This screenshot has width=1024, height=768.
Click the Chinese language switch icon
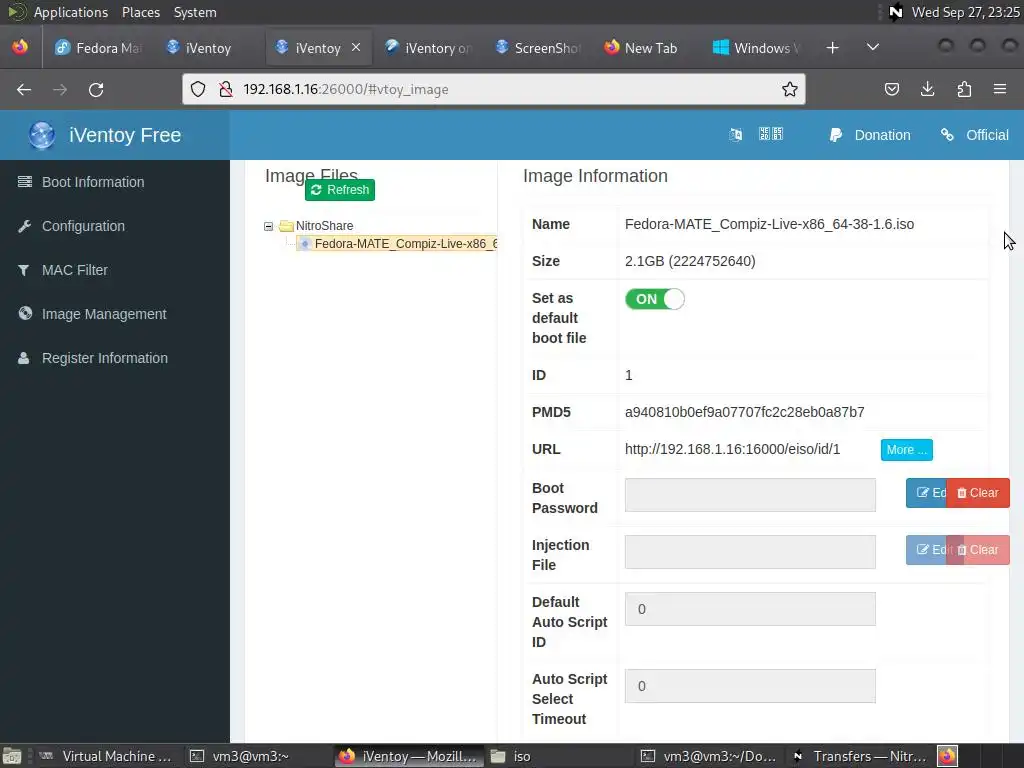771,134
